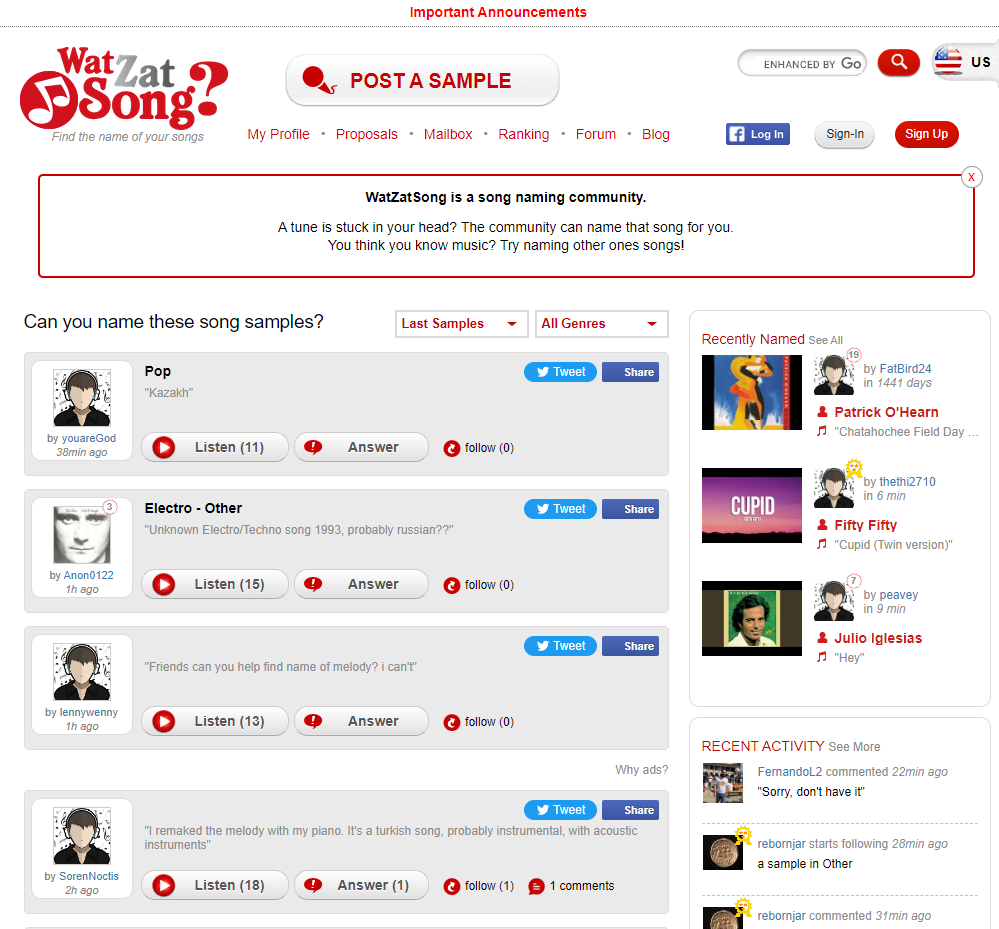Go to the Forum page
Image resolution: width=999 pixels, height=929 pixels.
click(596, 134)
